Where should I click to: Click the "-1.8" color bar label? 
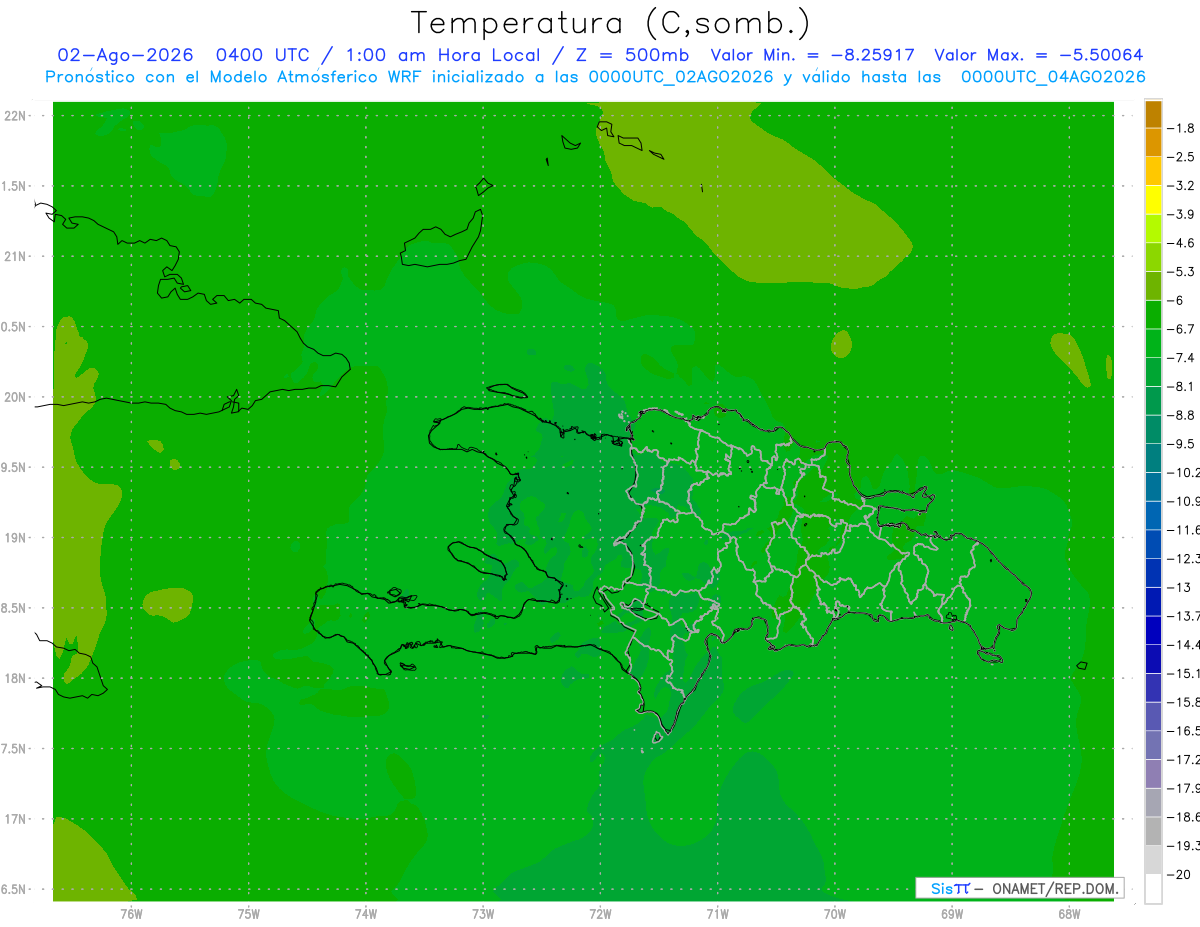1180,128
